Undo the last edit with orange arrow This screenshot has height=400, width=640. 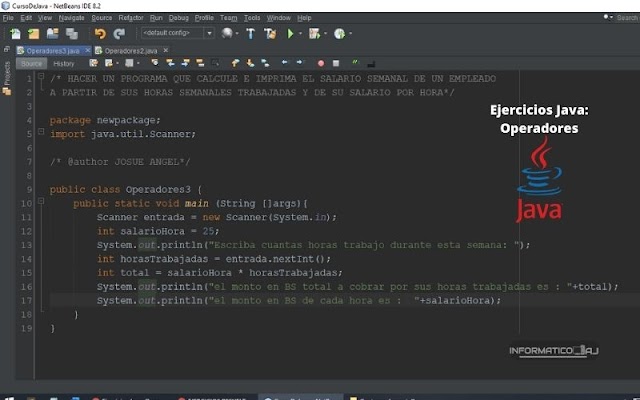coord(100,33)
